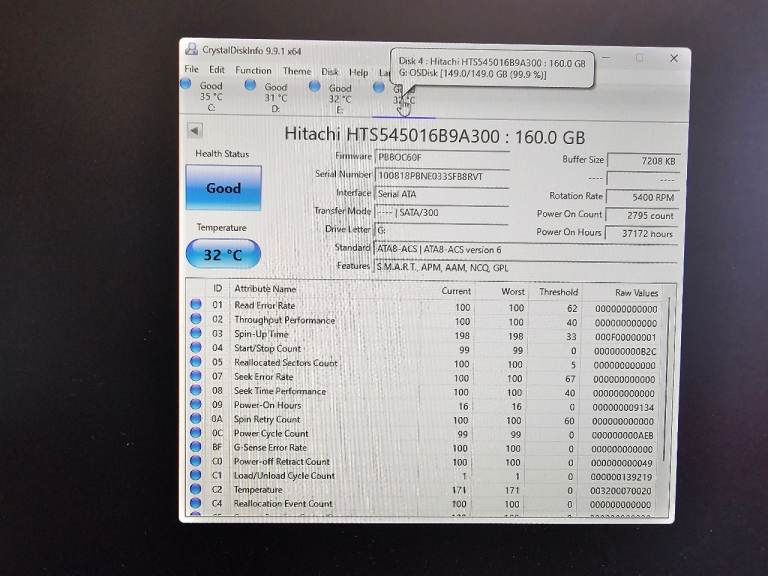Image resolution: width=768 pixels, height=576 pixels.
Task: Click status orb for Seek Error Rate
Action: 196,376
